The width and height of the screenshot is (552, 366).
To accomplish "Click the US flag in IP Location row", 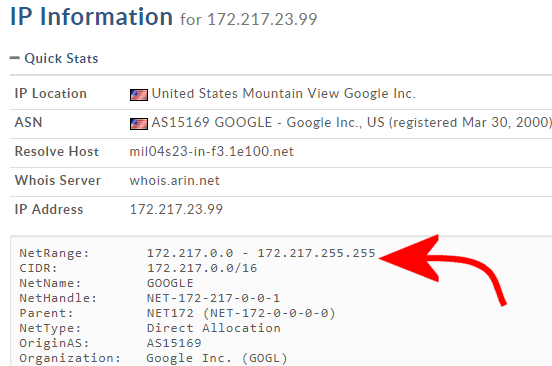I will point(139,95).
